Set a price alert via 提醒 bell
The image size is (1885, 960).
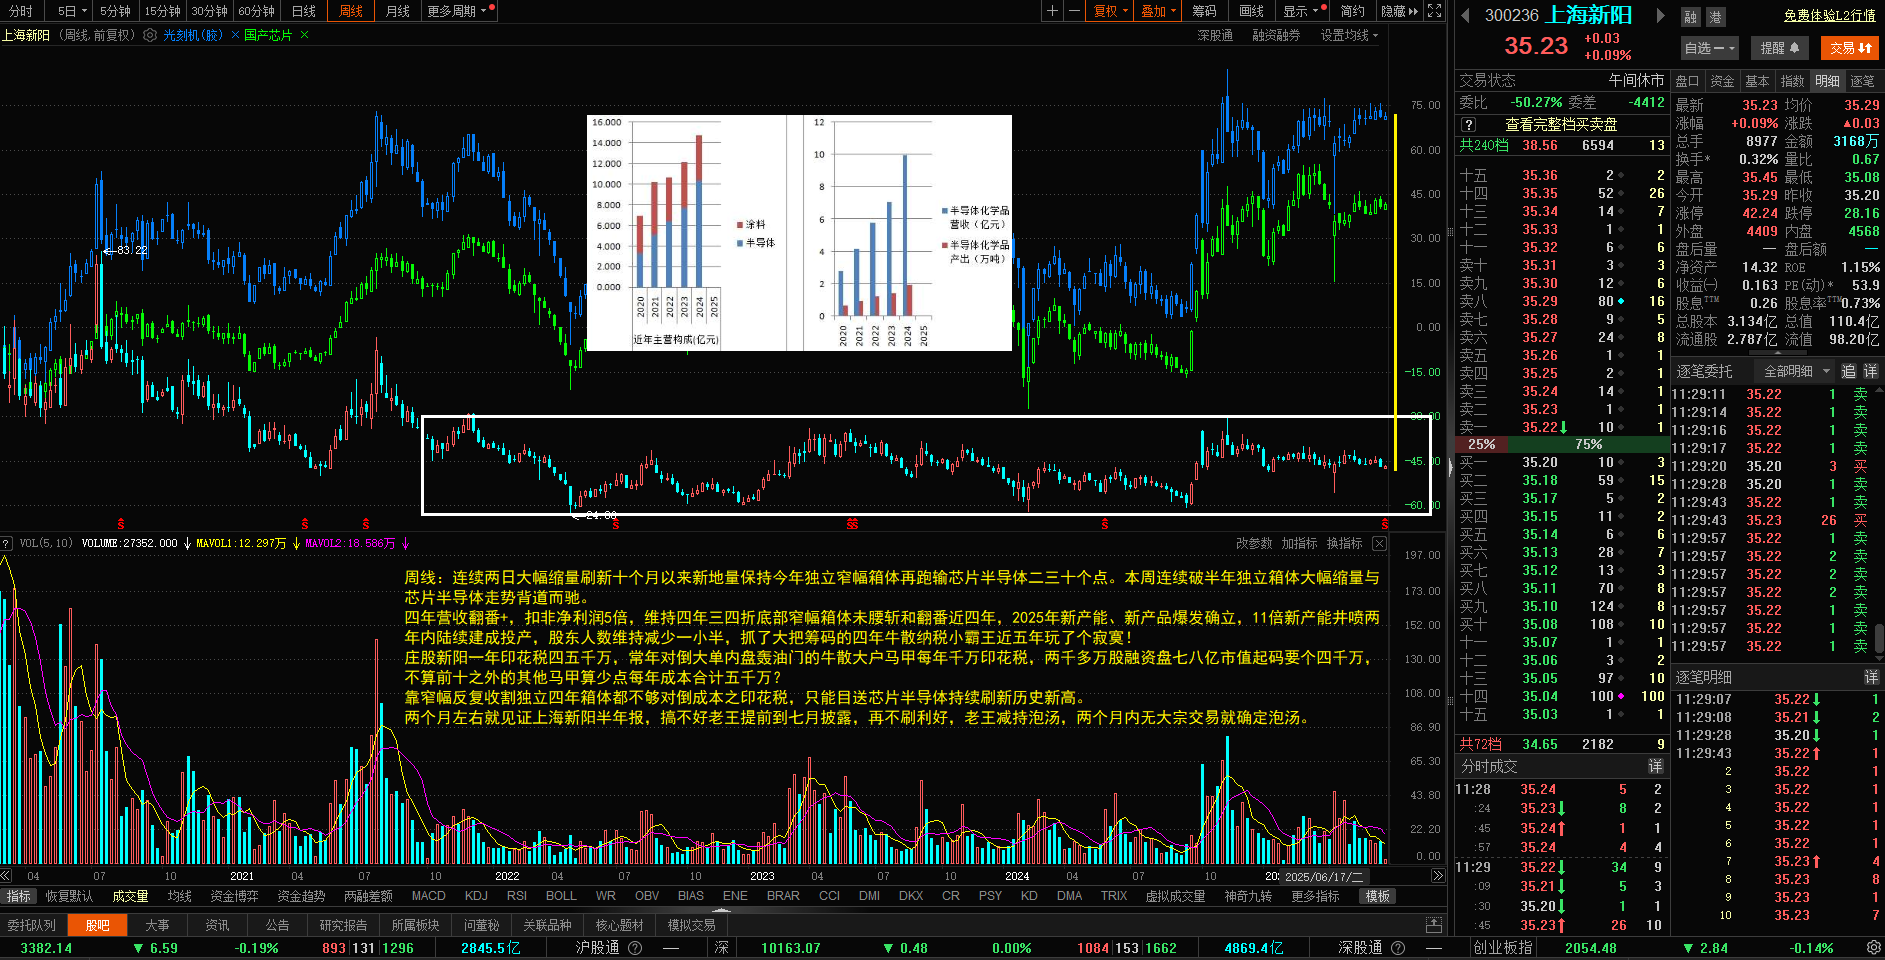pos(1780,48)
